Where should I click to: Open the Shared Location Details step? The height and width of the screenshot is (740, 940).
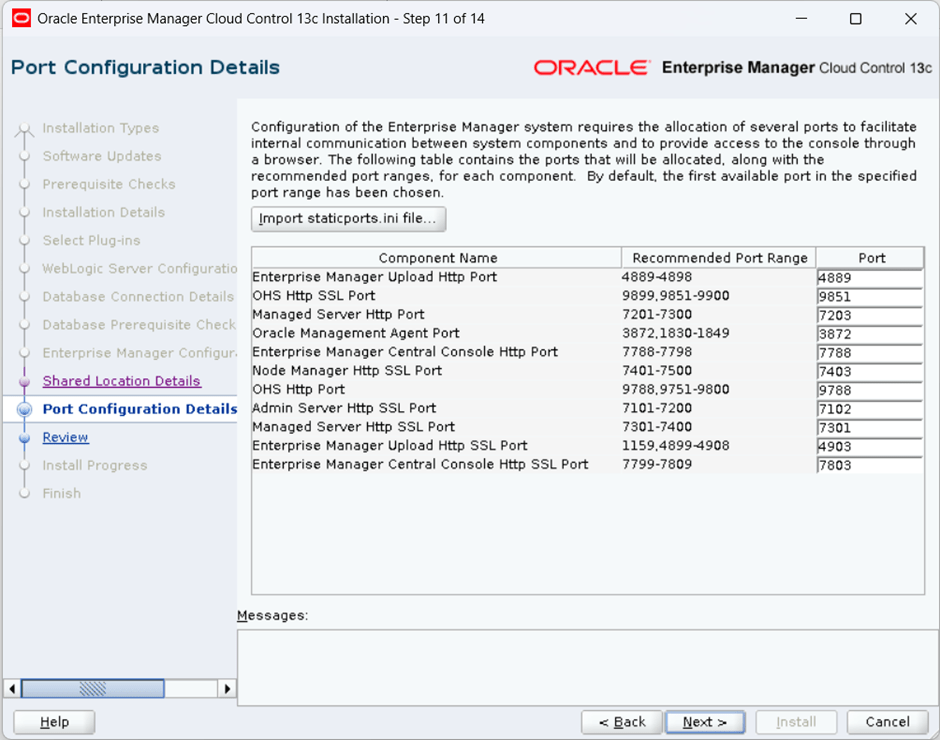[x=121, y=381]
